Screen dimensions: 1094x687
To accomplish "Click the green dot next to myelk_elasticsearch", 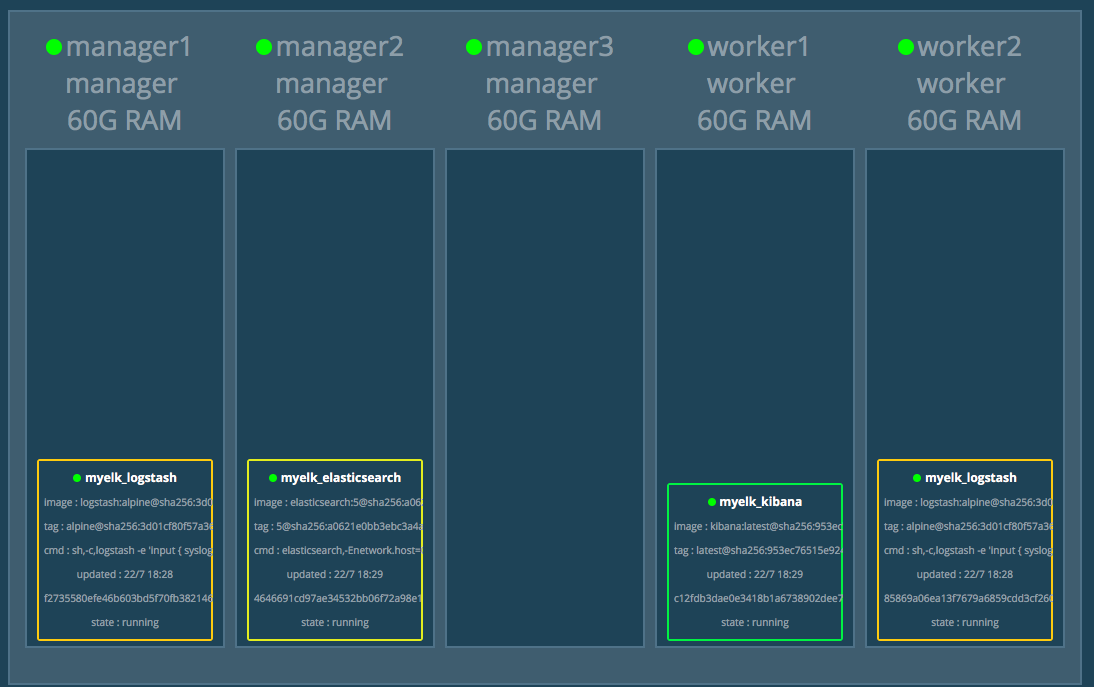I will pos(273,478).
